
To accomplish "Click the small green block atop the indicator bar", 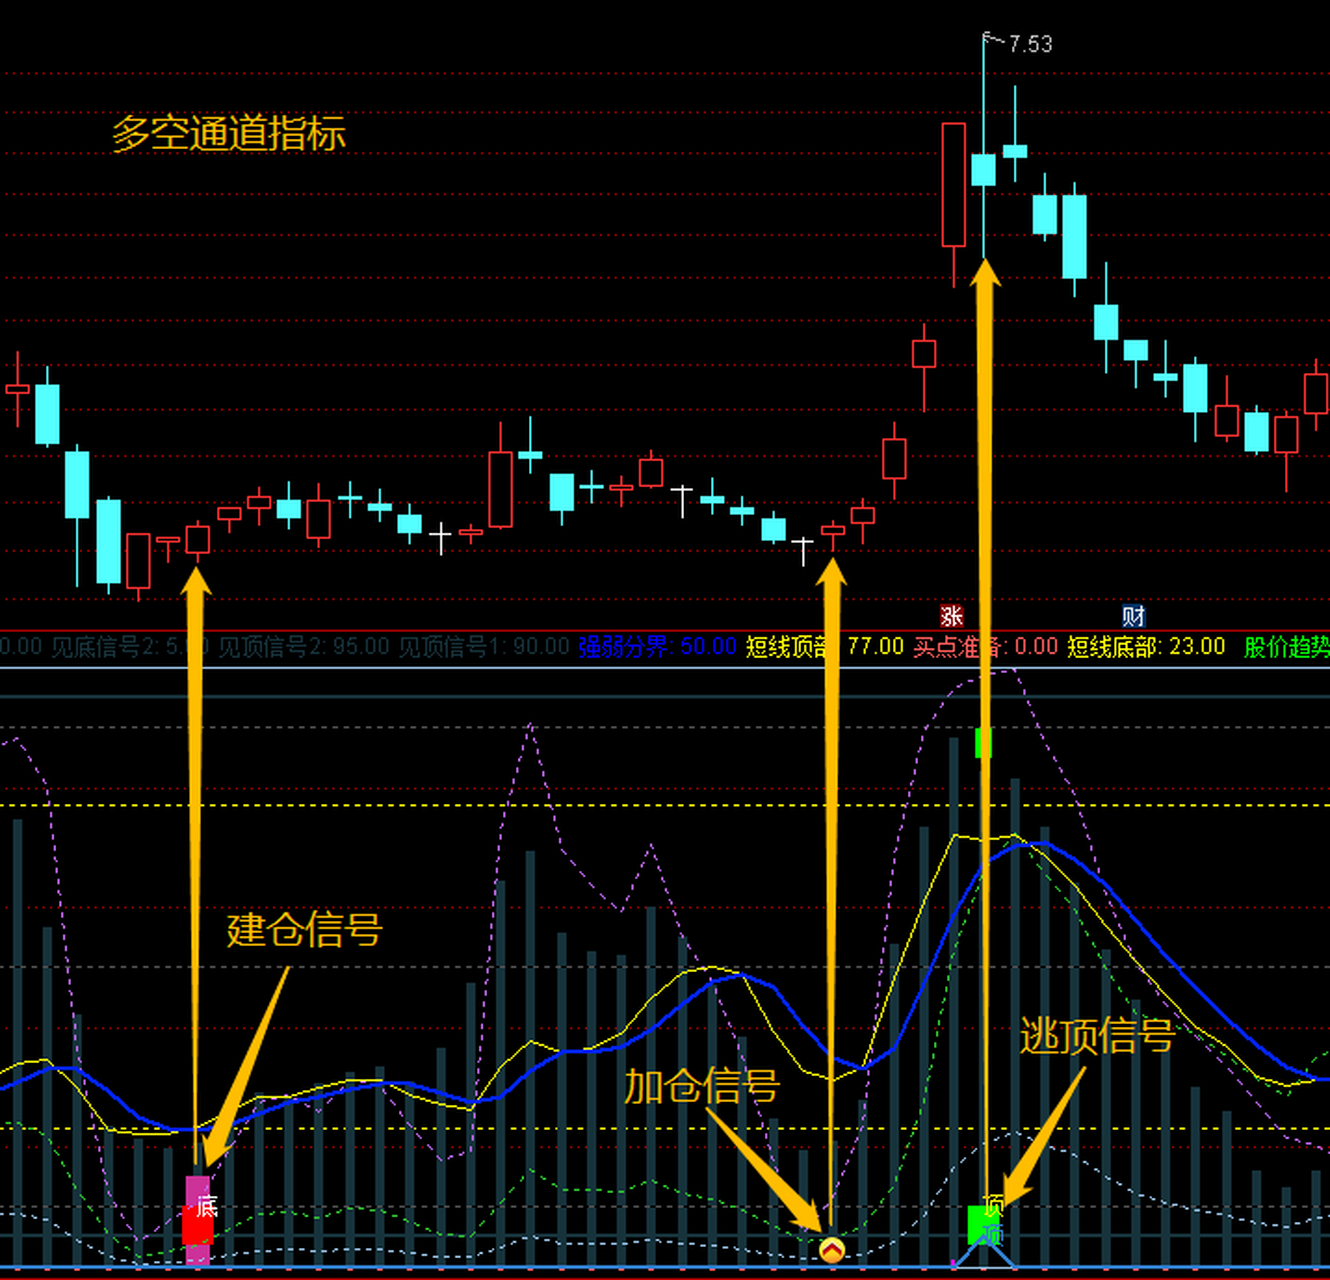I will coord(983,743).
